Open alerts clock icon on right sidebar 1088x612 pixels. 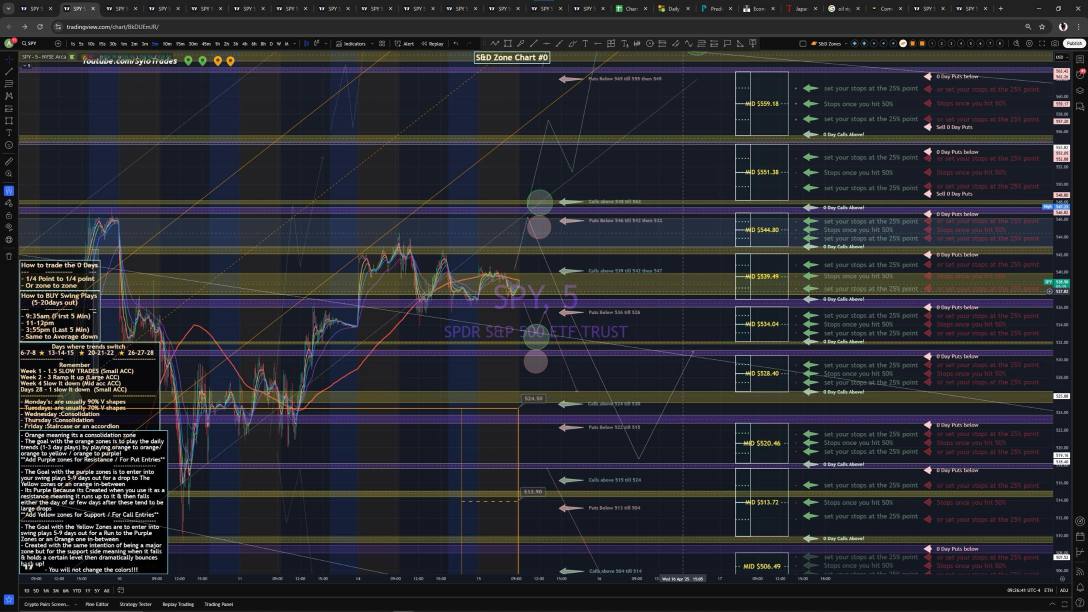coord(1080,76)
